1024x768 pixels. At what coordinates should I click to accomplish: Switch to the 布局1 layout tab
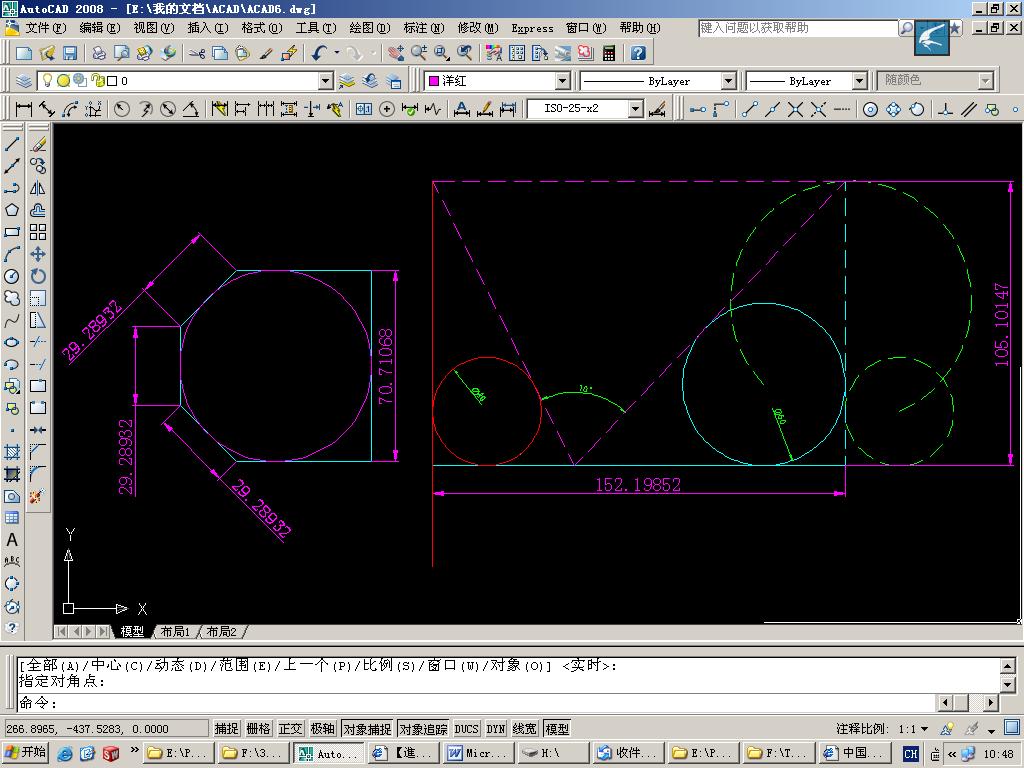[x=174, y=632]
